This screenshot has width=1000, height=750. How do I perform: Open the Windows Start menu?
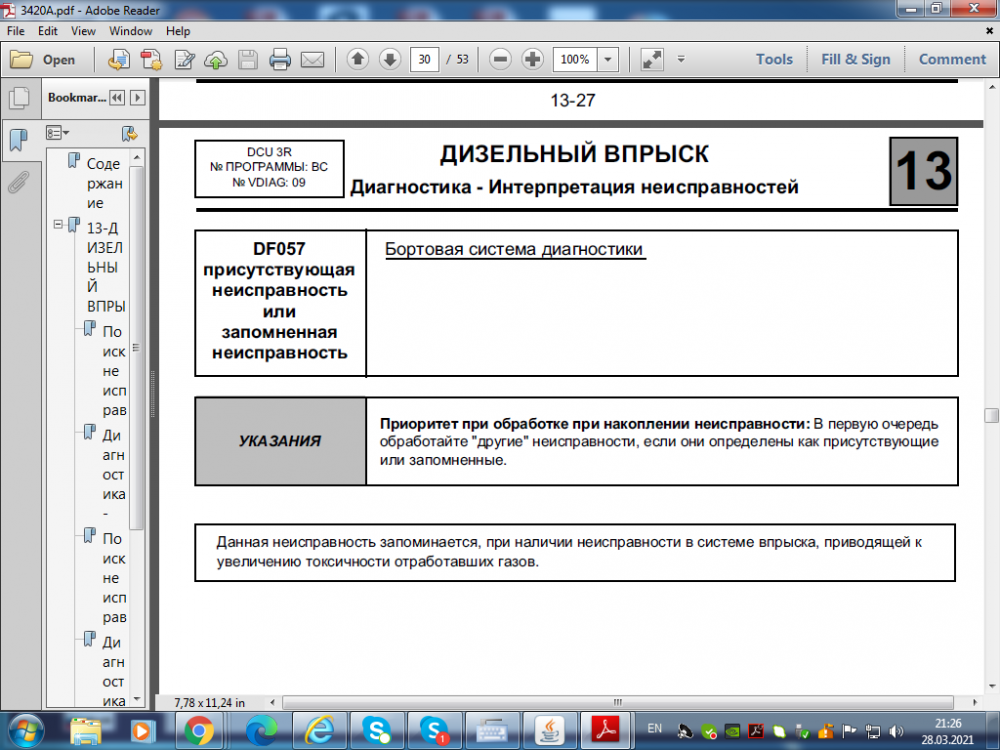[26, 731]
